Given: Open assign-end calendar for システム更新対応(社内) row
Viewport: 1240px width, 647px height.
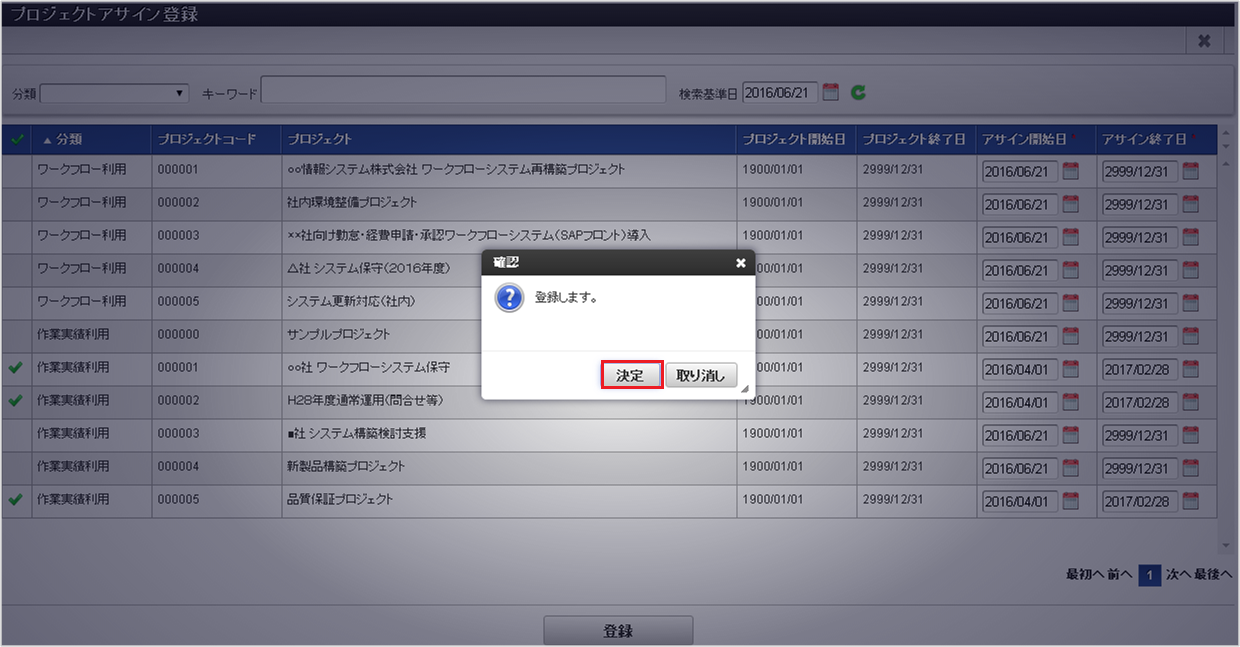Looking at the screenshot, I should click(1191, 303).
